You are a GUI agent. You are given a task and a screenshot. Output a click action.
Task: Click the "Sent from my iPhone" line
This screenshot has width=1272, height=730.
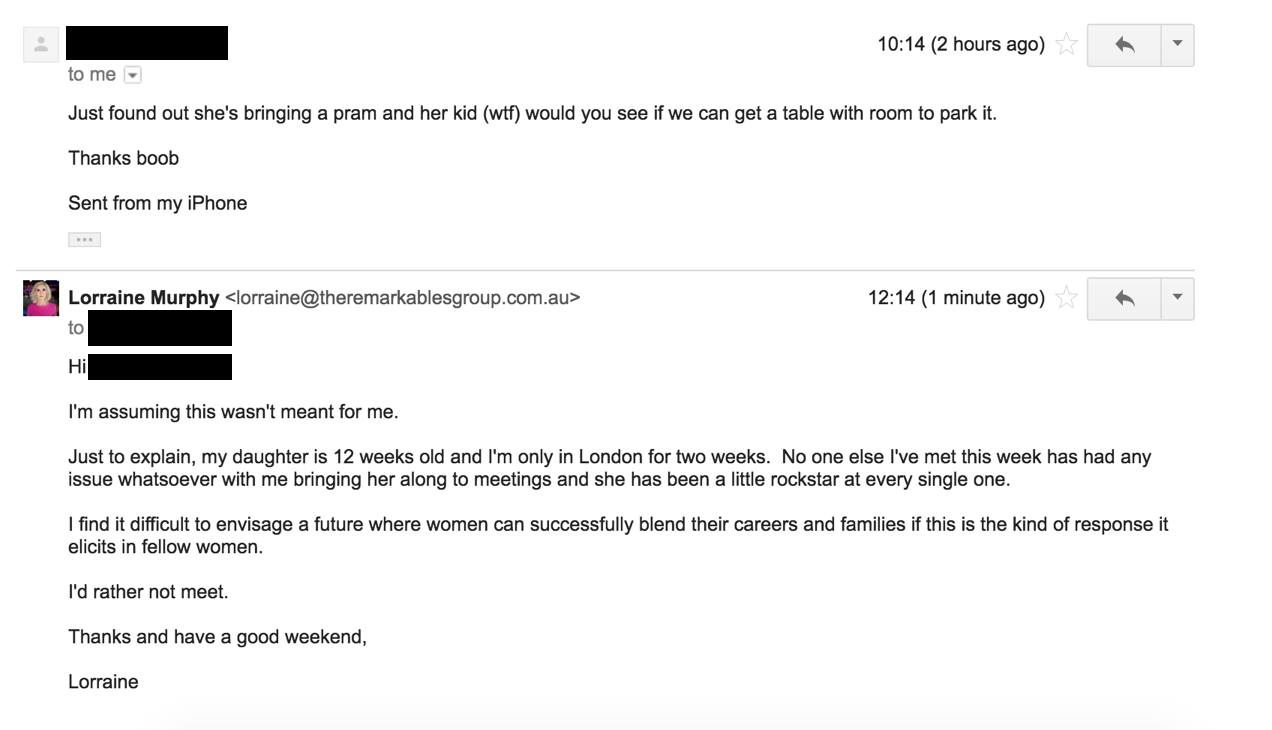click(157, 203)
